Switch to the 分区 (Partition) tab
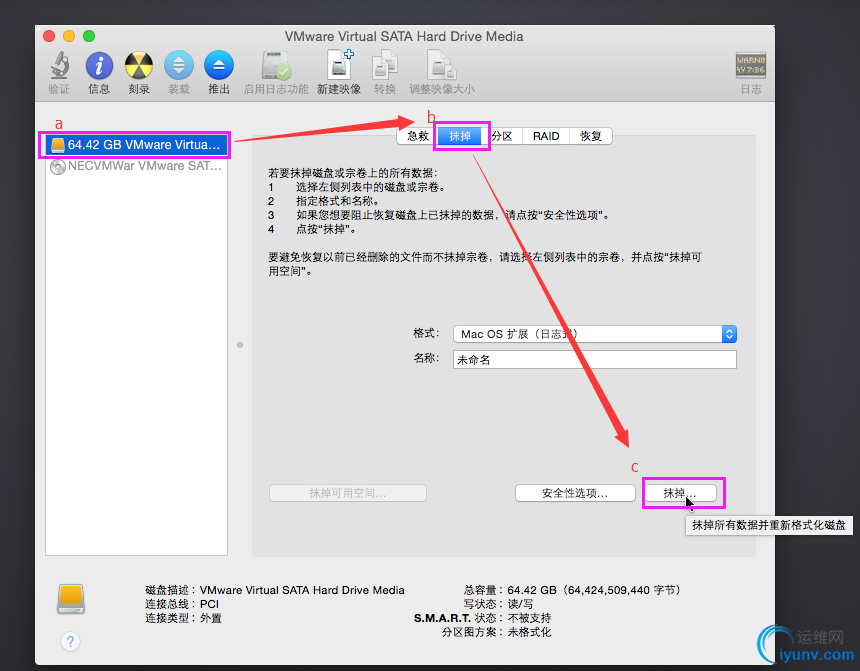 (502, 136)
